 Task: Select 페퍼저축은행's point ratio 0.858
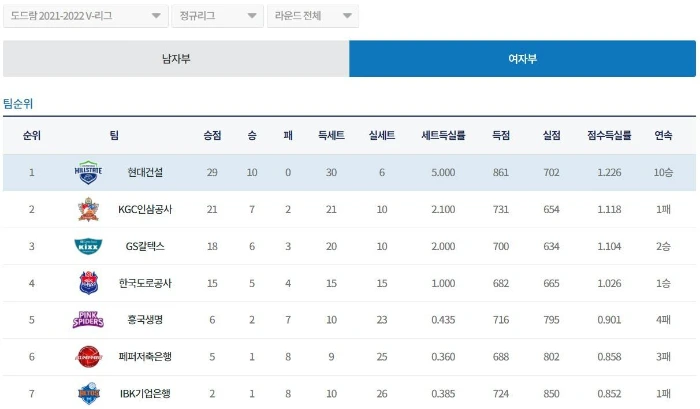(609, 357)
